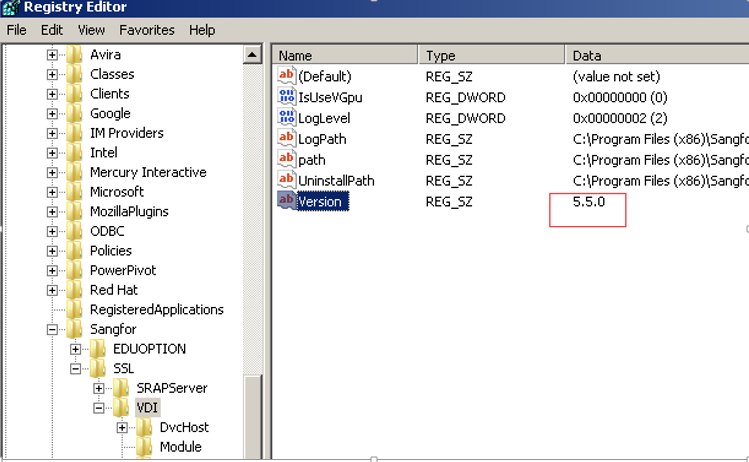Click the Version string value icon
749x462 pixels.
coord(286,201)
